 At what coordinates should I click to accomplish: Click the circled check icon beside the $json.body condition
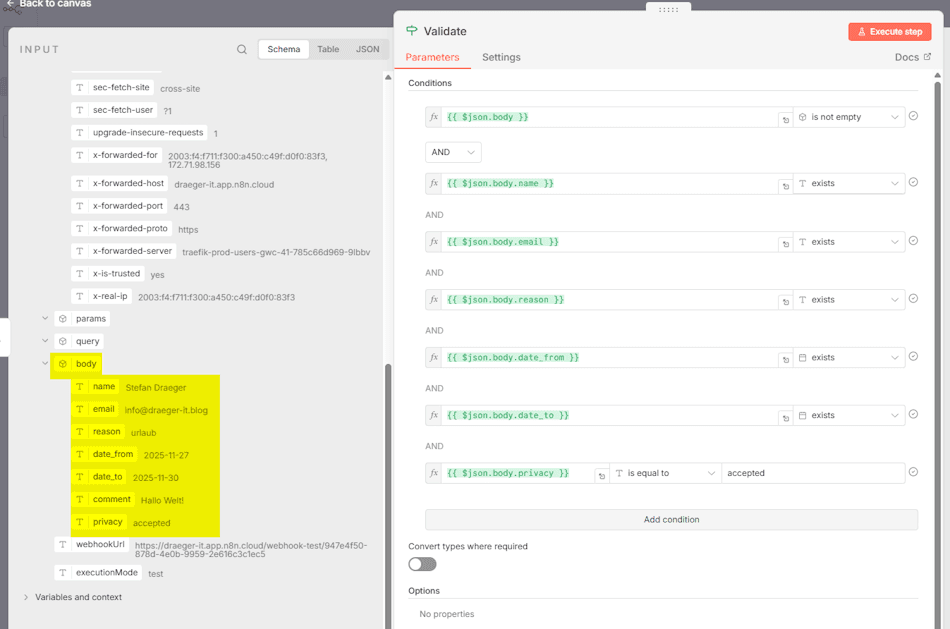(x=913, y=117)
